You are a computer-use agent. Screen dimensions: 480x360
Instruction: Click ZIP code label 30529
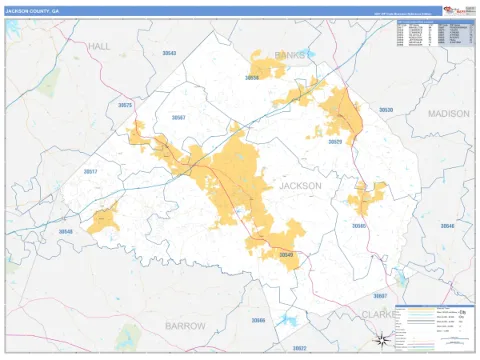pyautogui.click(x=335, y=142)
